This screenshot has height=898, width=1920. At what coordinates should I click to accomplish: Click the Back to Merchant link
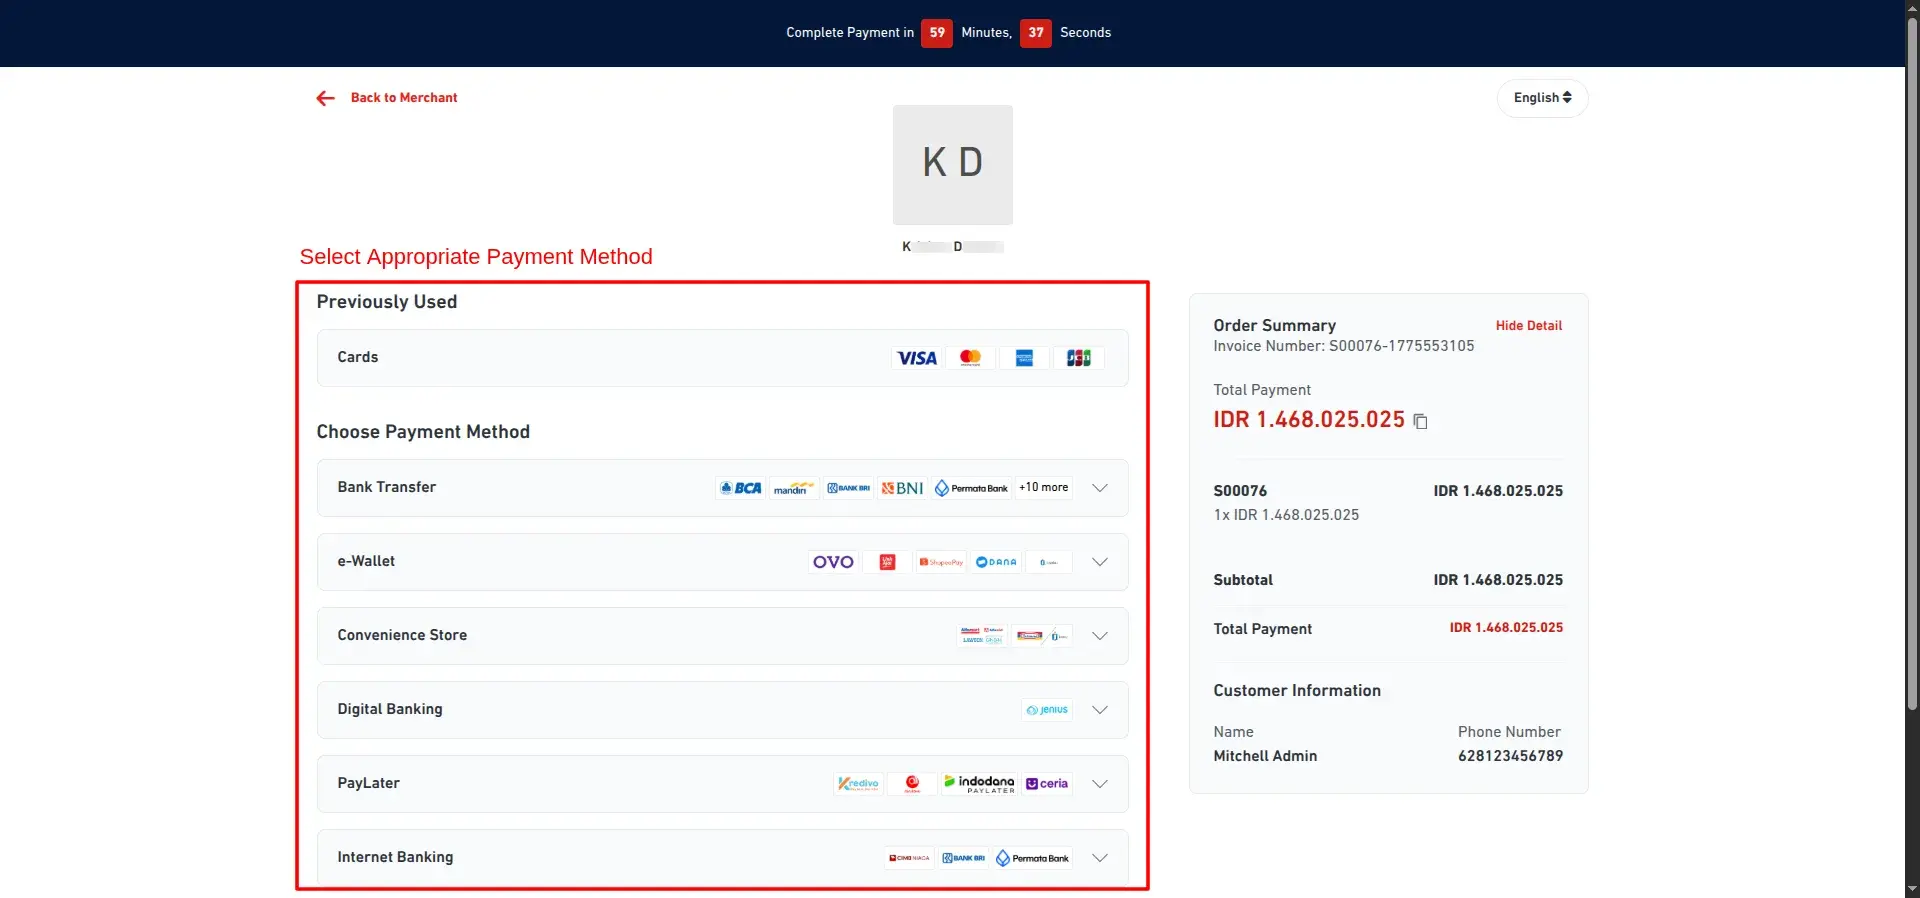(404, 98)
